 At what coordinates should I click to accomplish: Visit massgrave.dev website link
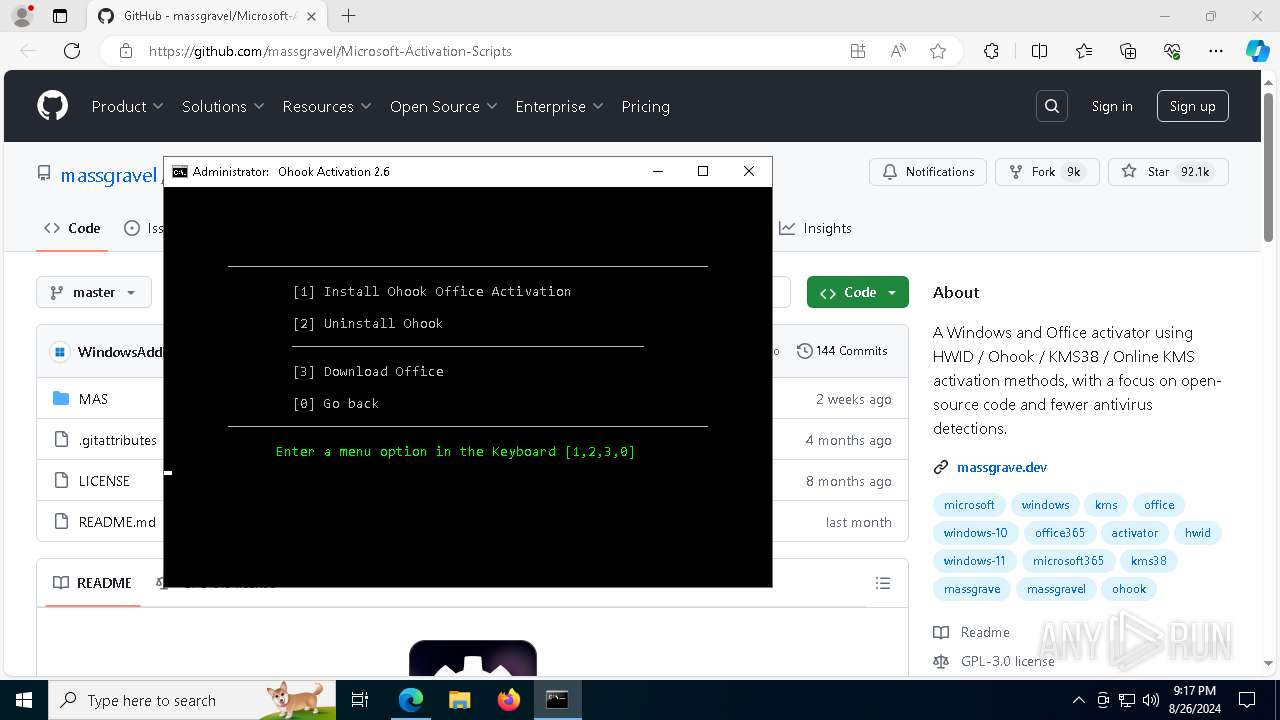(1002, 467)
